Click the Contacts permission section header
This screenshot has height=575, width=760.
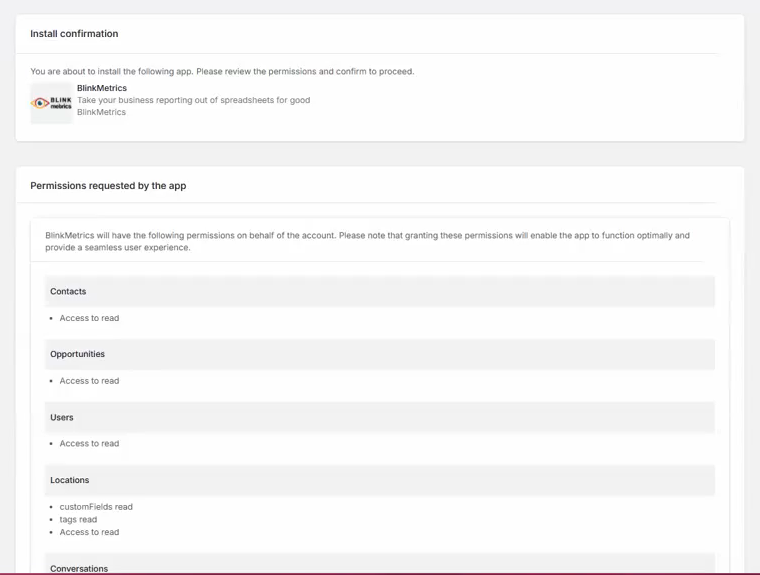(380, 291)
